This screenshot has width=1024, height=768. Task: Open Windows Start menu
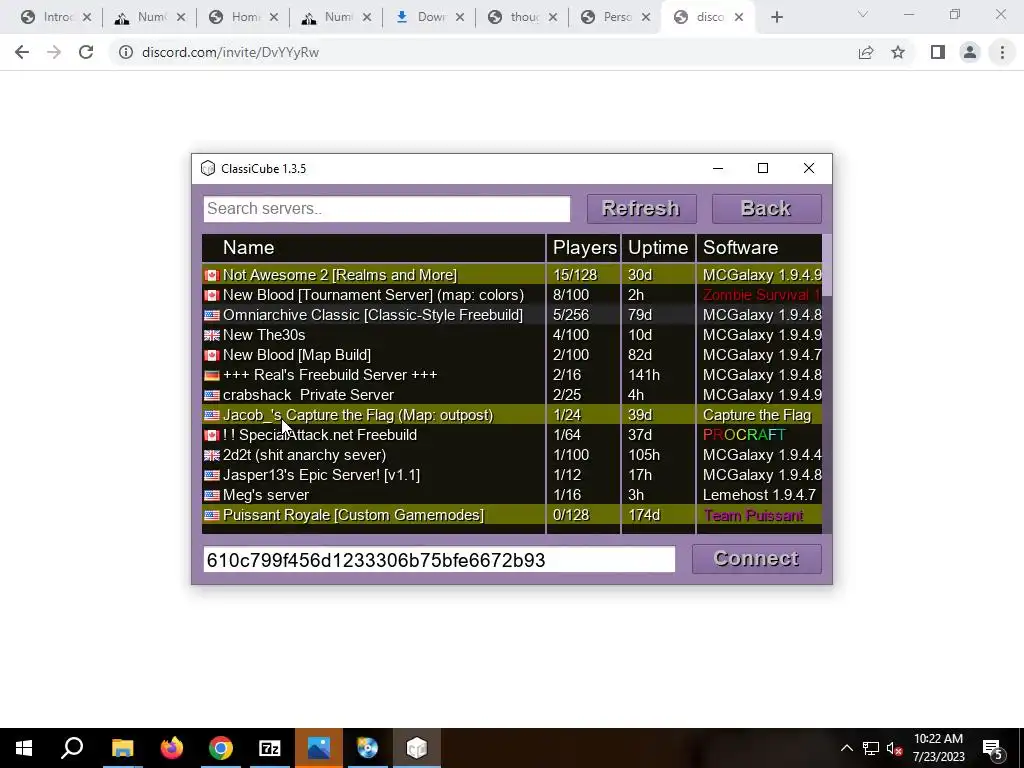pyautogui.click(x=24, y=748)
